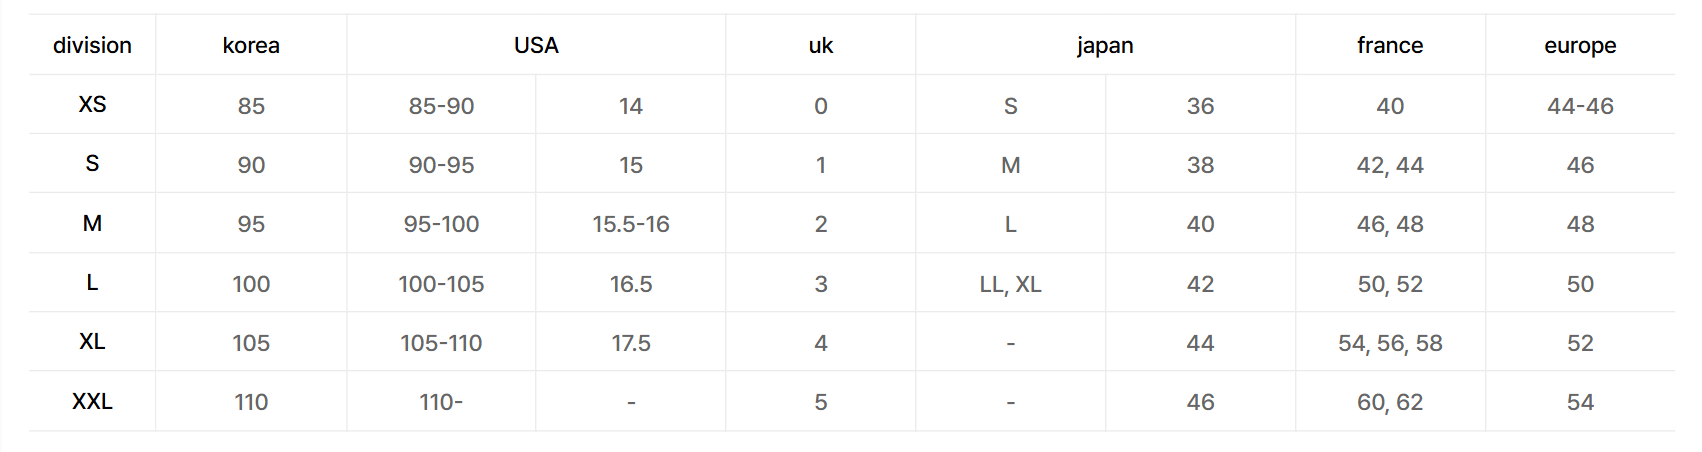Select the XL row label

92,342
